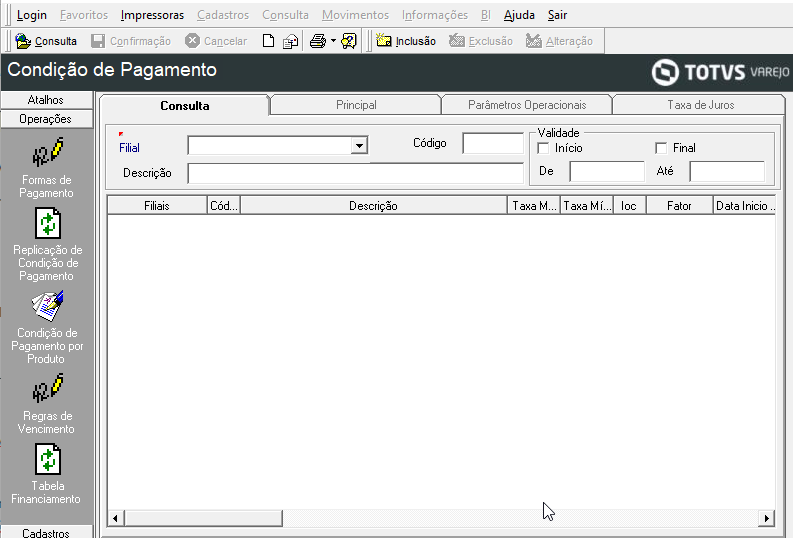Click the Alteração toolbar icon
793x538 pixels.
click(534, 40)
